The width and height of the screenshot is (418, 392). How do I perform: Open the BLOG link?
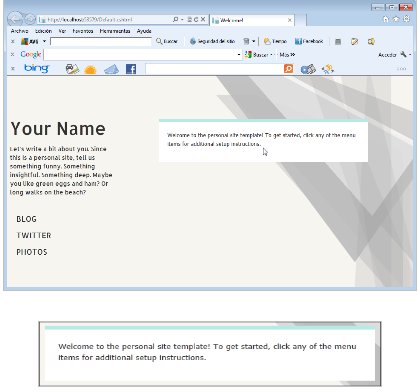point(26,219)
